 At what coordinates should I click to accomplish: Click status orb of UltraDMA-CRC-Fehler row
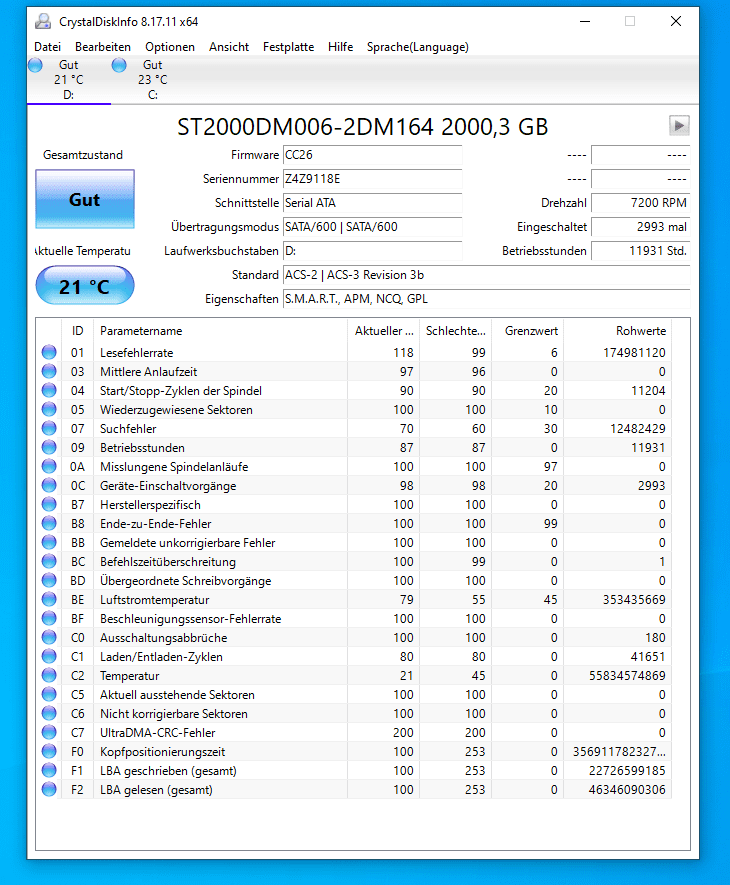[x=49, y=733]
